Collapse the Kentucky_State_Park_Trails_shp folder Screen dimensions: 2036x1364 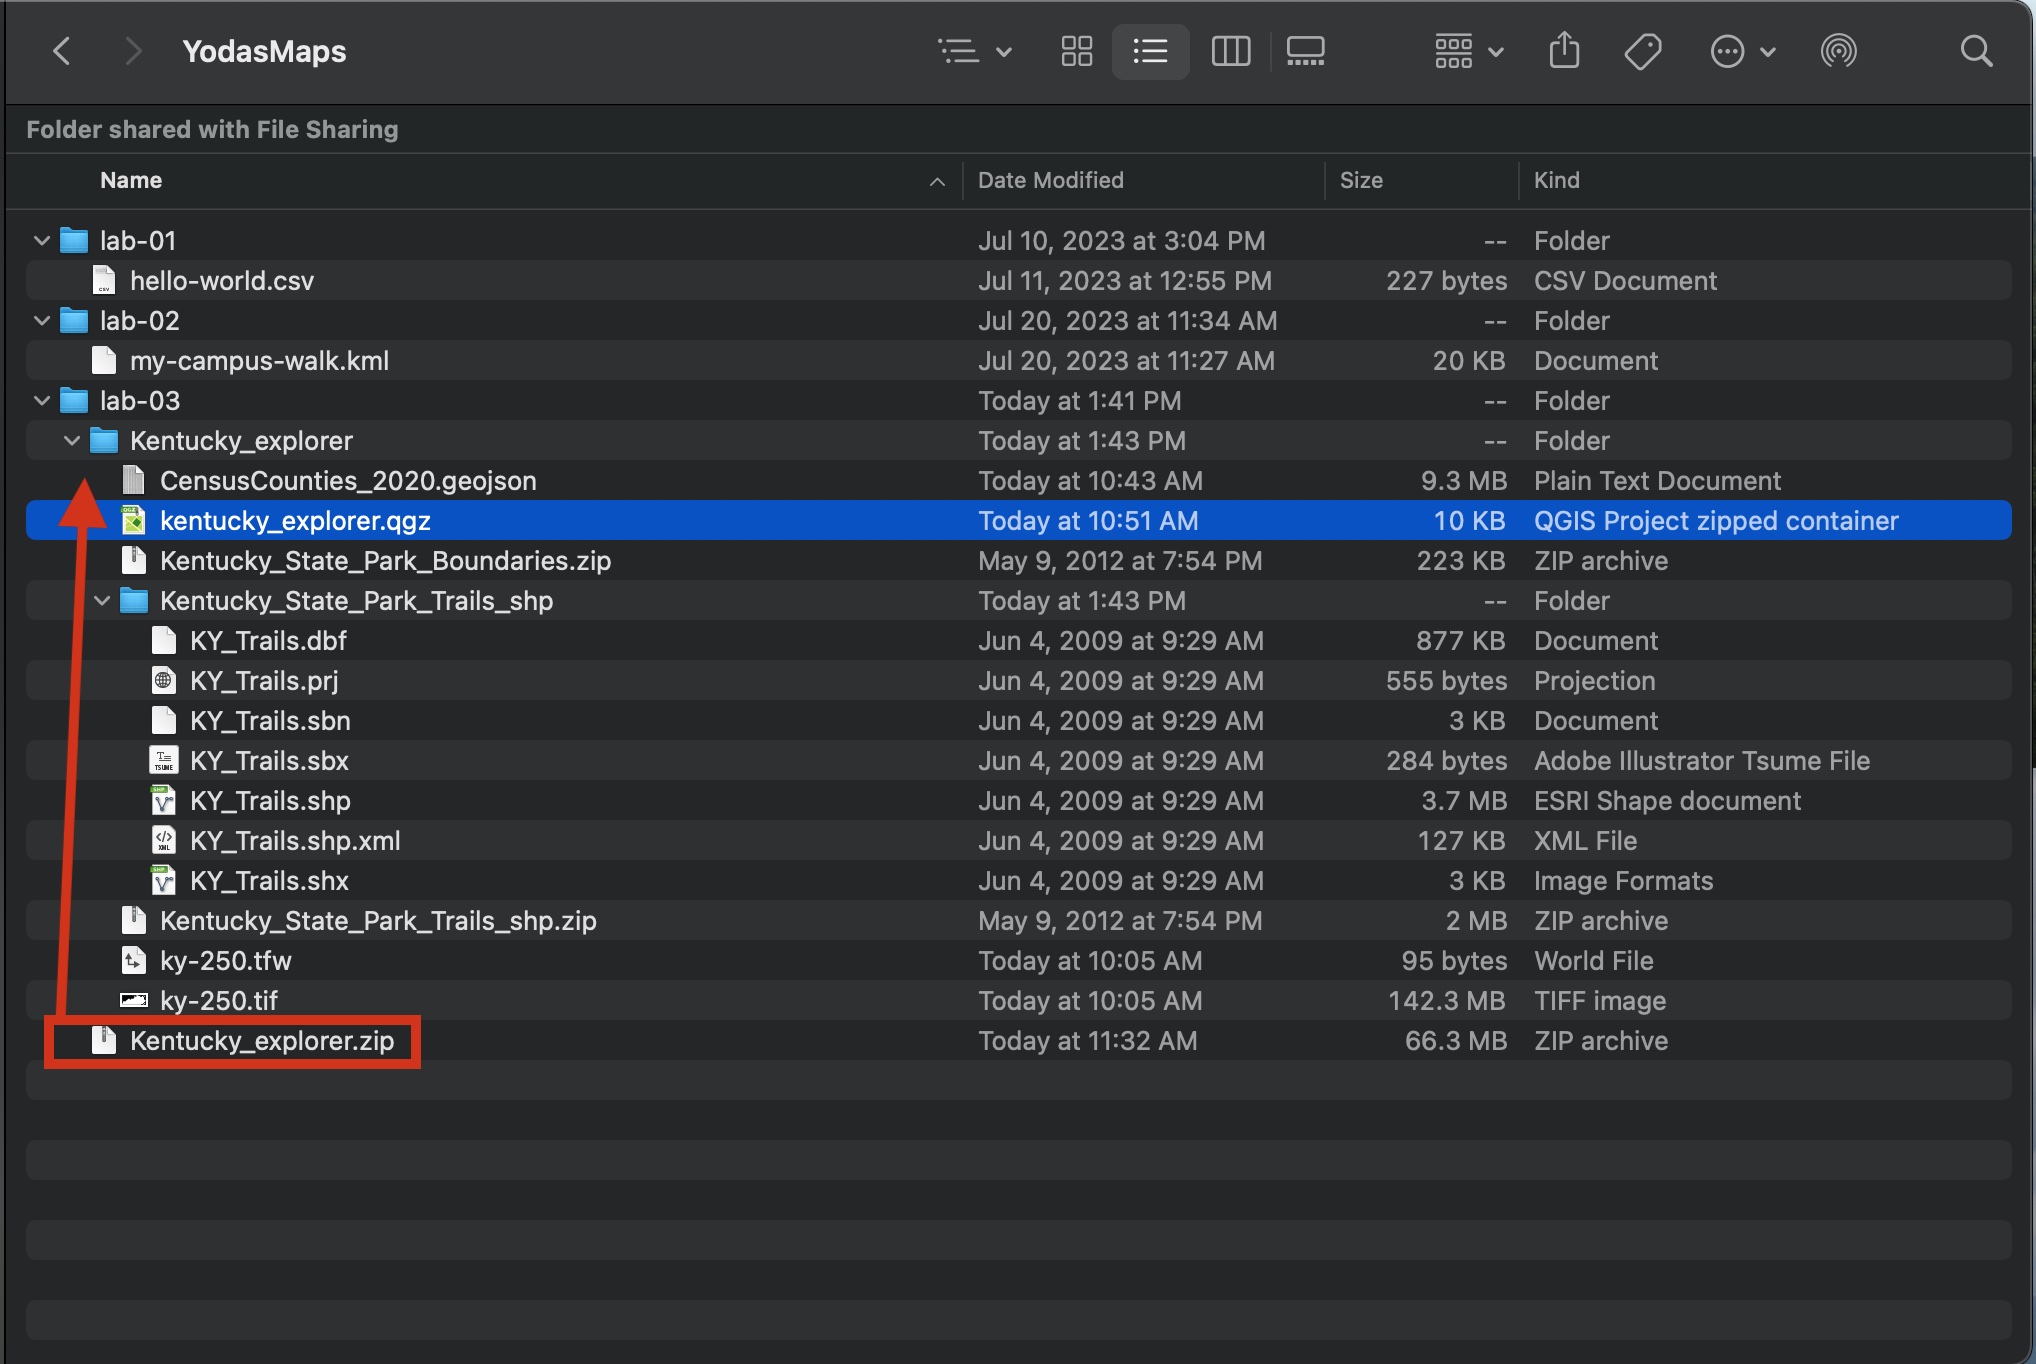pos(102,601)
